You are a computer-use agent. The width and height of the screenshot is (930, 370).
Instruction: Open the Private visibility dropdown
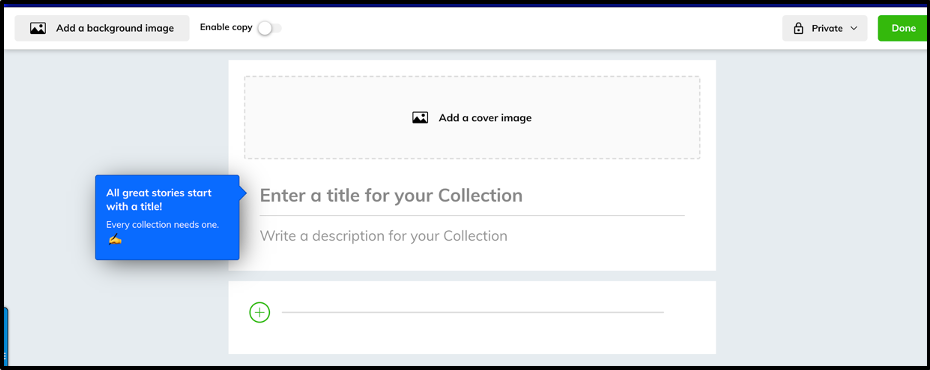pos(824,28)
